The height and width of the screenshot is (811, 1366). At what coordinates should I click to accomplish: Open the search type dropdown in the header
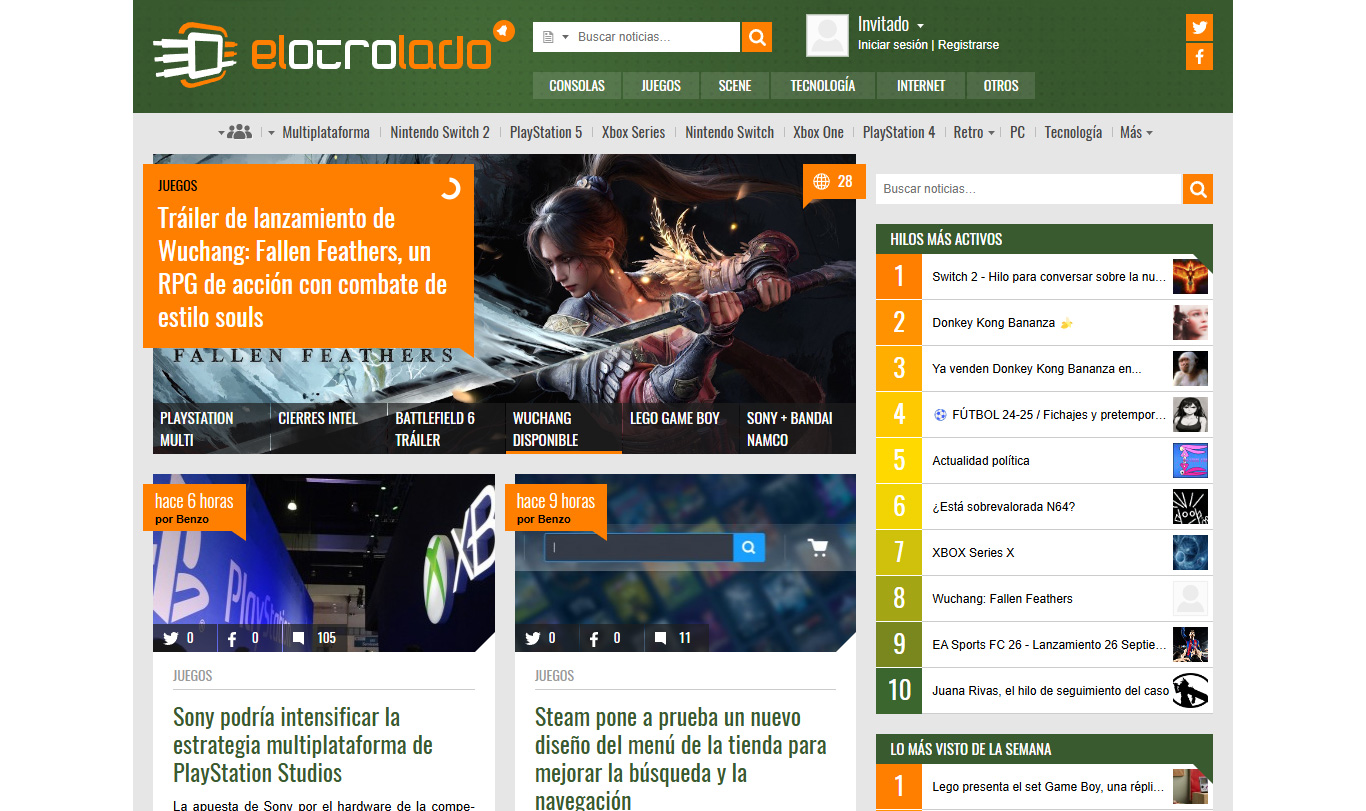tap(555, 37)
